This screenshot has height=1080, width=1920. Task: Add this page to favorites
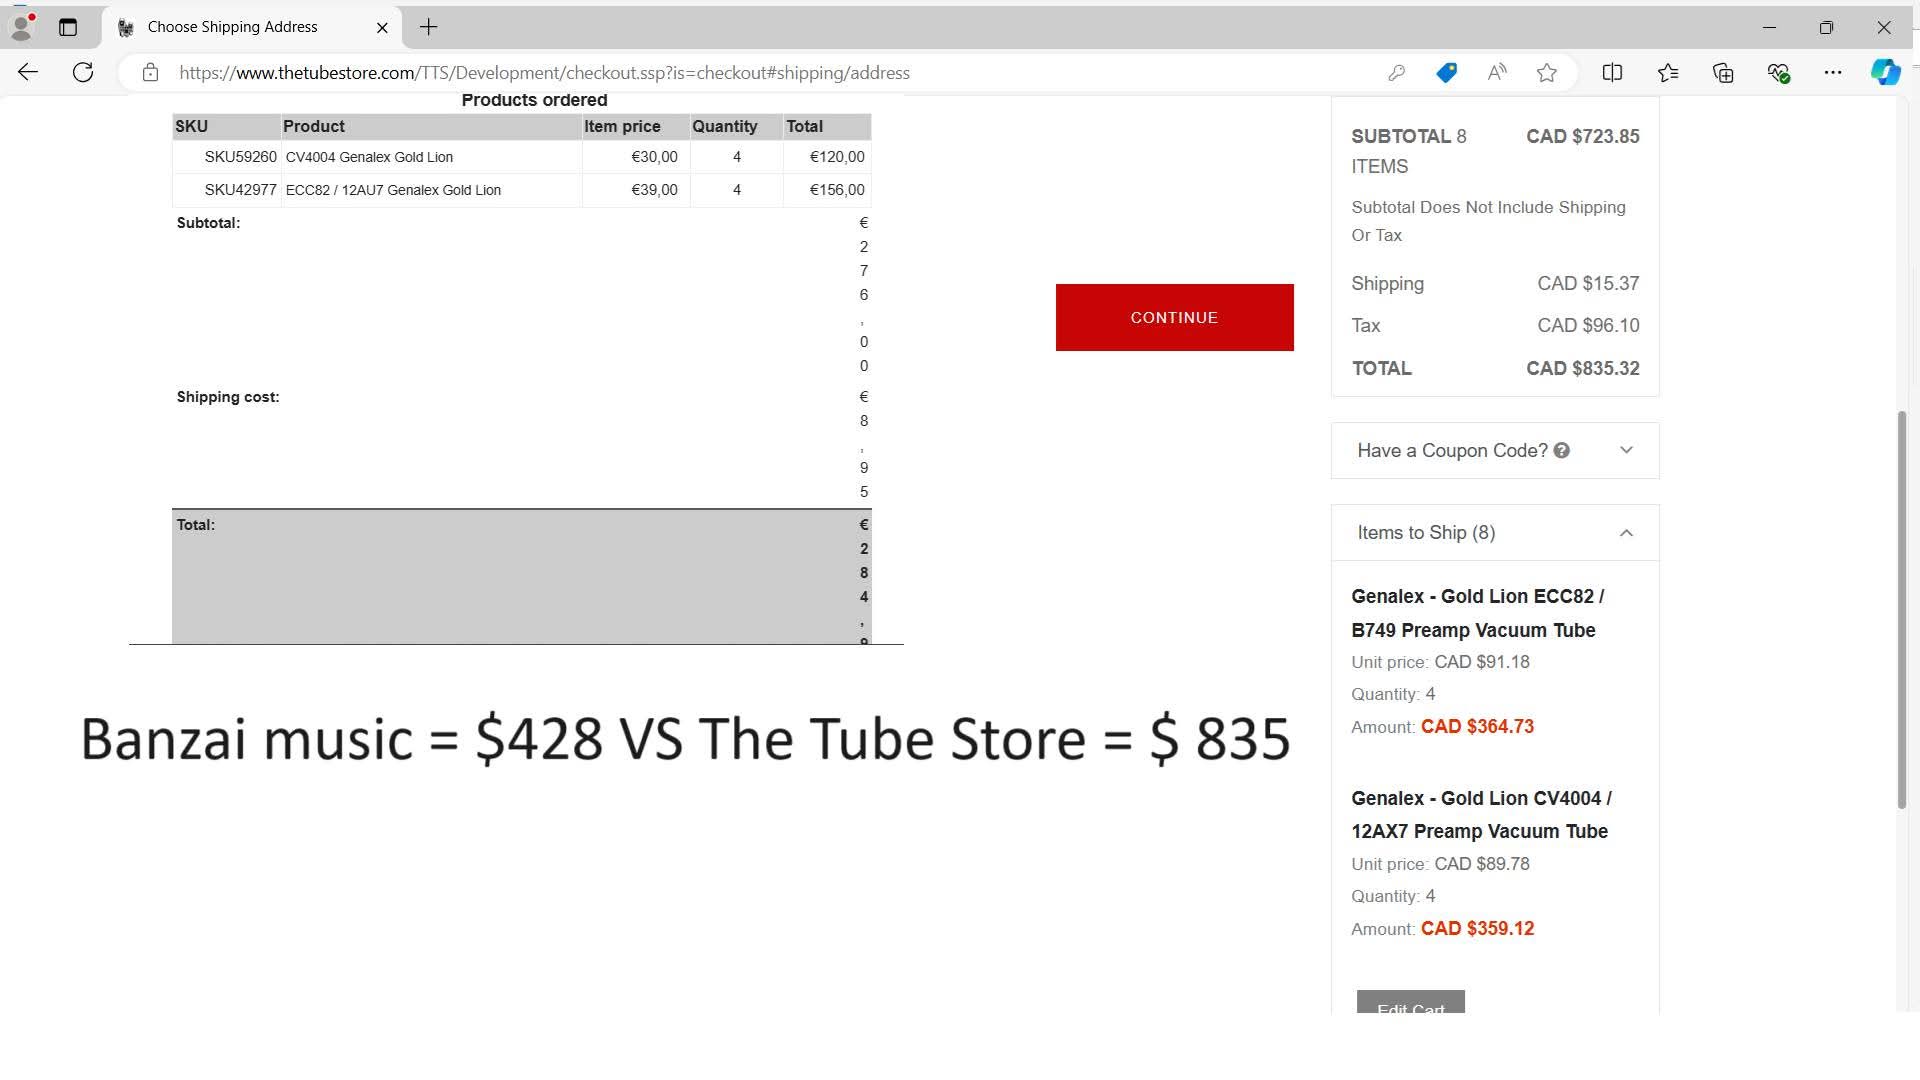(1547, 73)
